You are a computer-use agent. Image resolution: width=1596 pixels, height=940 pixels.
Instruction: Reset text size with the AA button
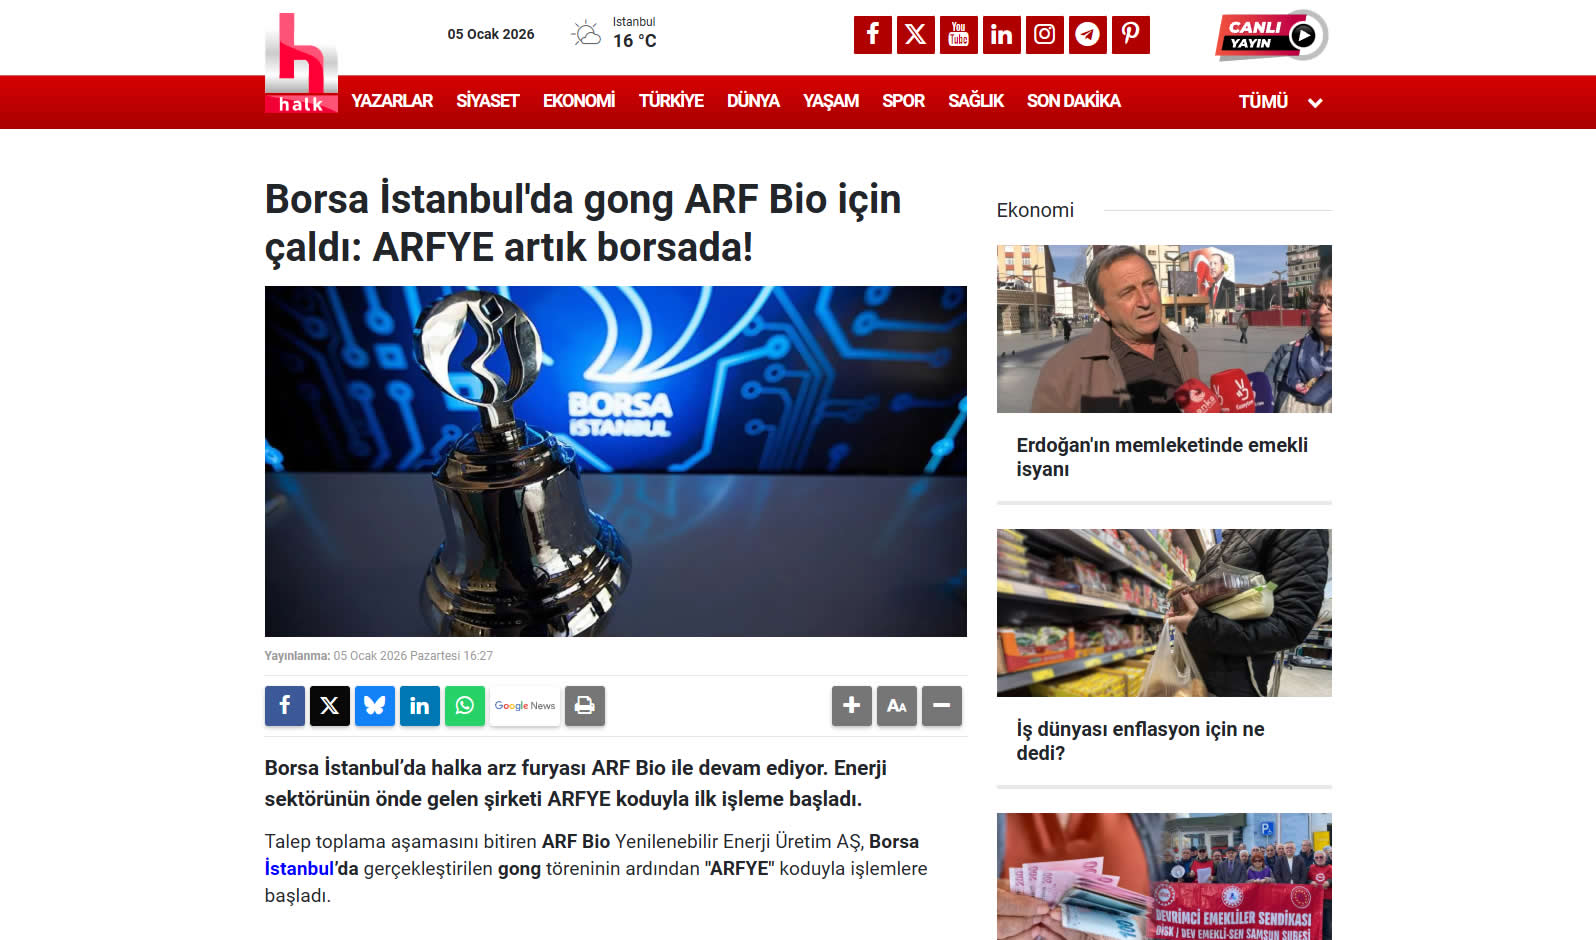896,706
